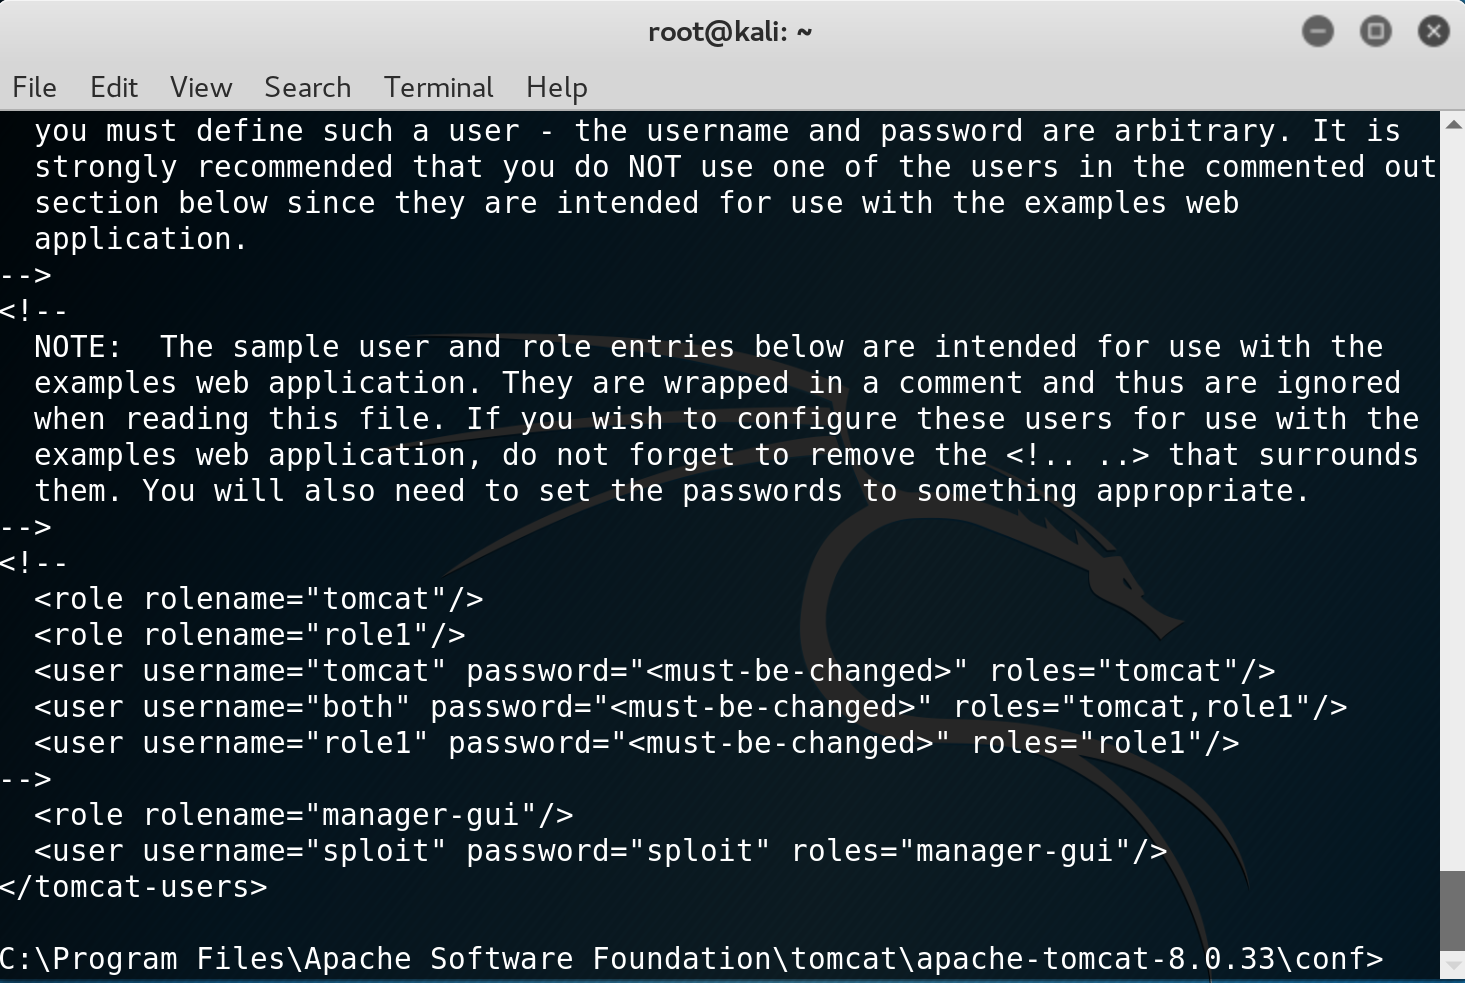Click the empty scrollbar track above thumb
The width and height of the screenshot is (1465, 983).
[x=1453, y=500]
